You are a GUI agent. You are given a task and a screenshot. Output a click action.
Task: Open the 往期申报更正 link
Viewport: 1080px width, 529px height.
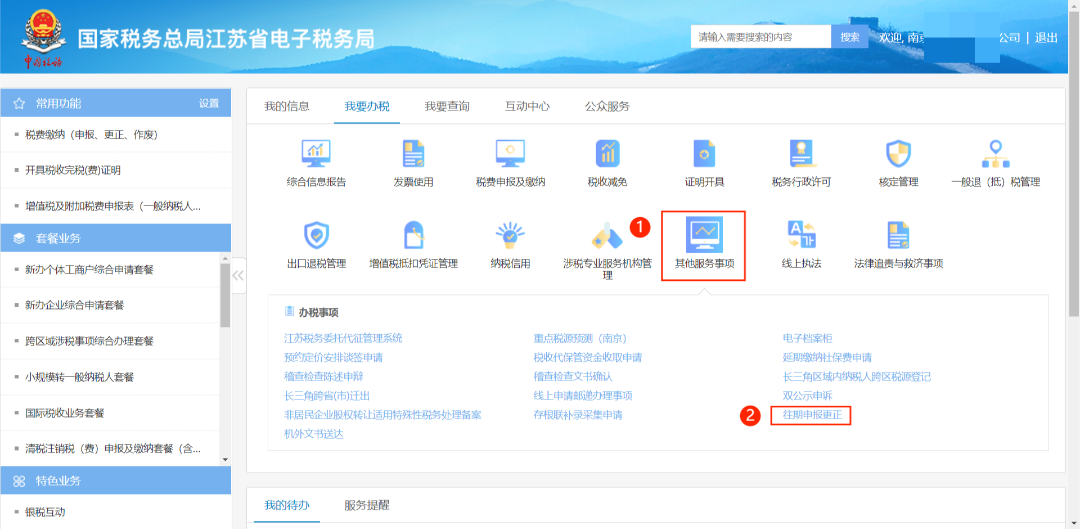click(x=811, y=414)
